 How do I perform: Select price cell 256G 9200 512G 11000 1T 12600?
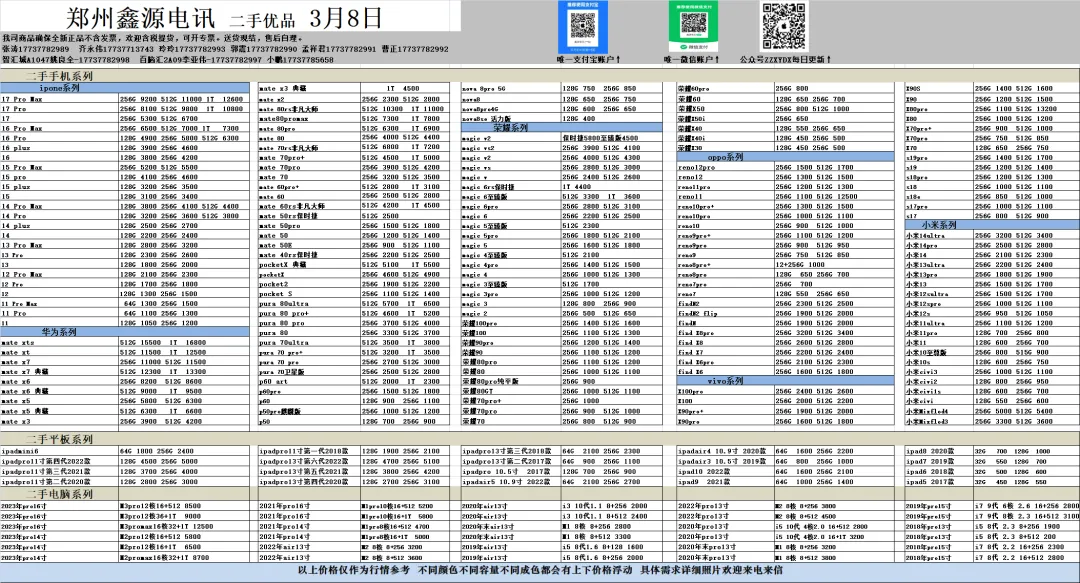coord(181,99)
